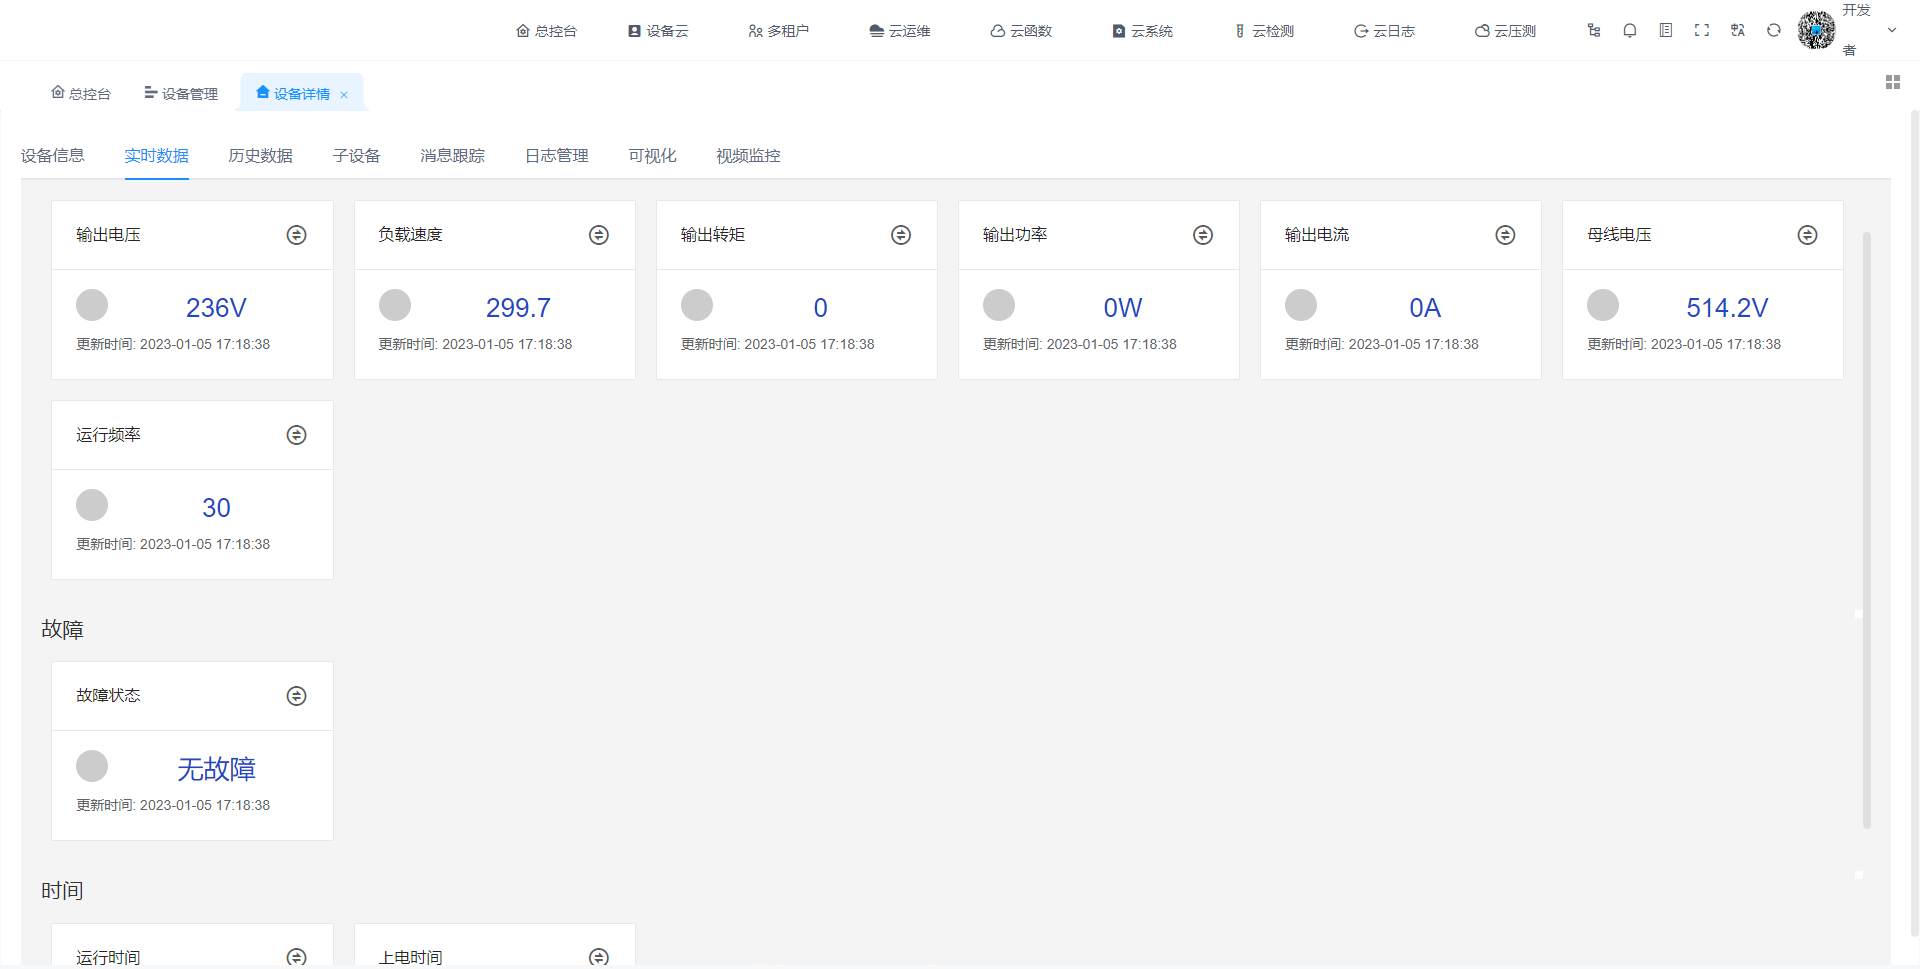Screen dimensions: 1920x969
Task: Click the 299.7 load speed value
Action: [x=518, y=308]
